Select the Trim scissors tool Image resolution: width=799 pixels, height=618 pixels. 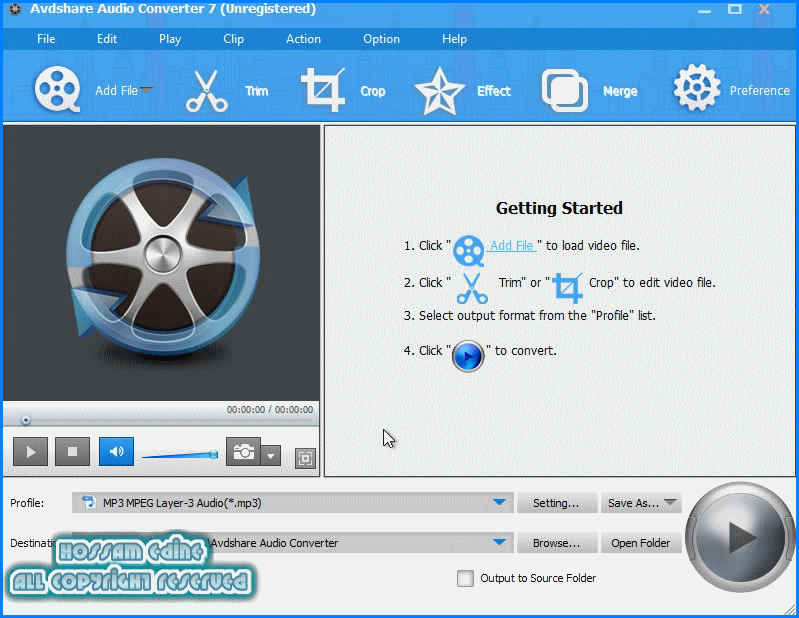[206, 91]
